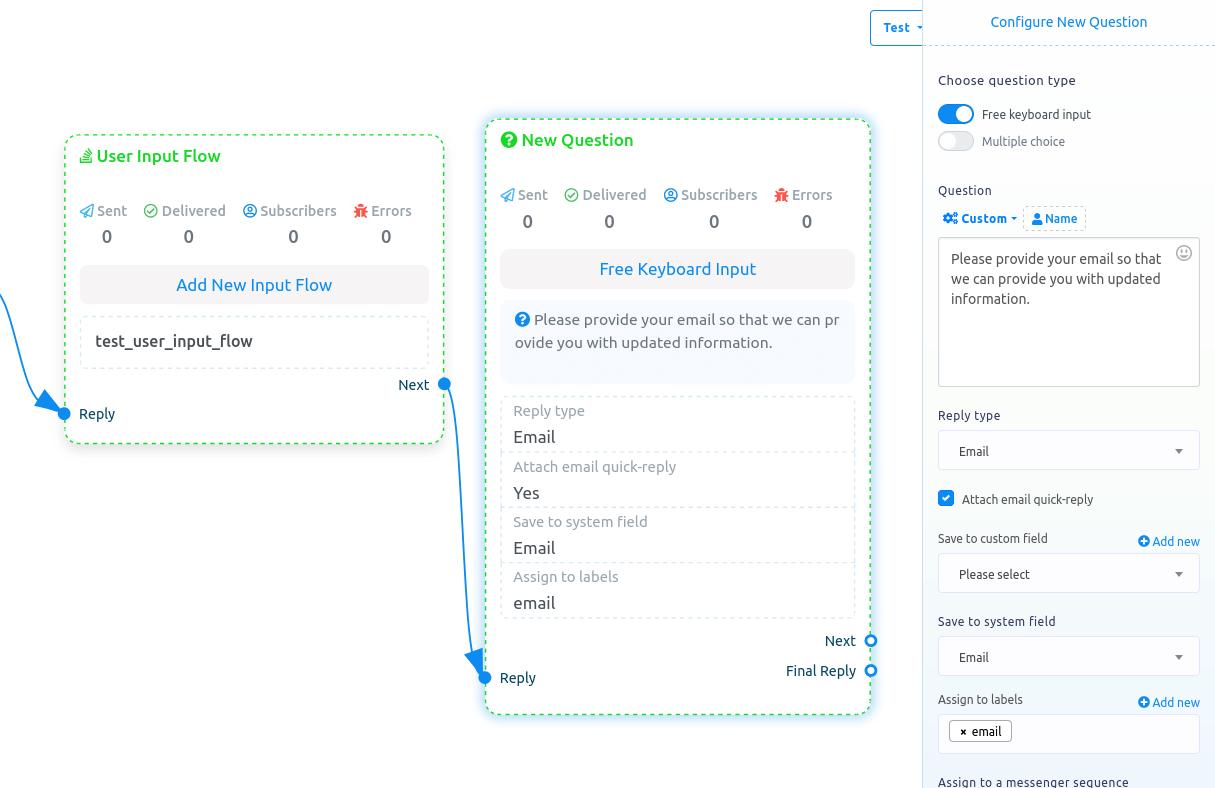1215x788 pixels.
Task: Click the Sent paper plane icon in User Input Flow
Action: coord(87,211)
